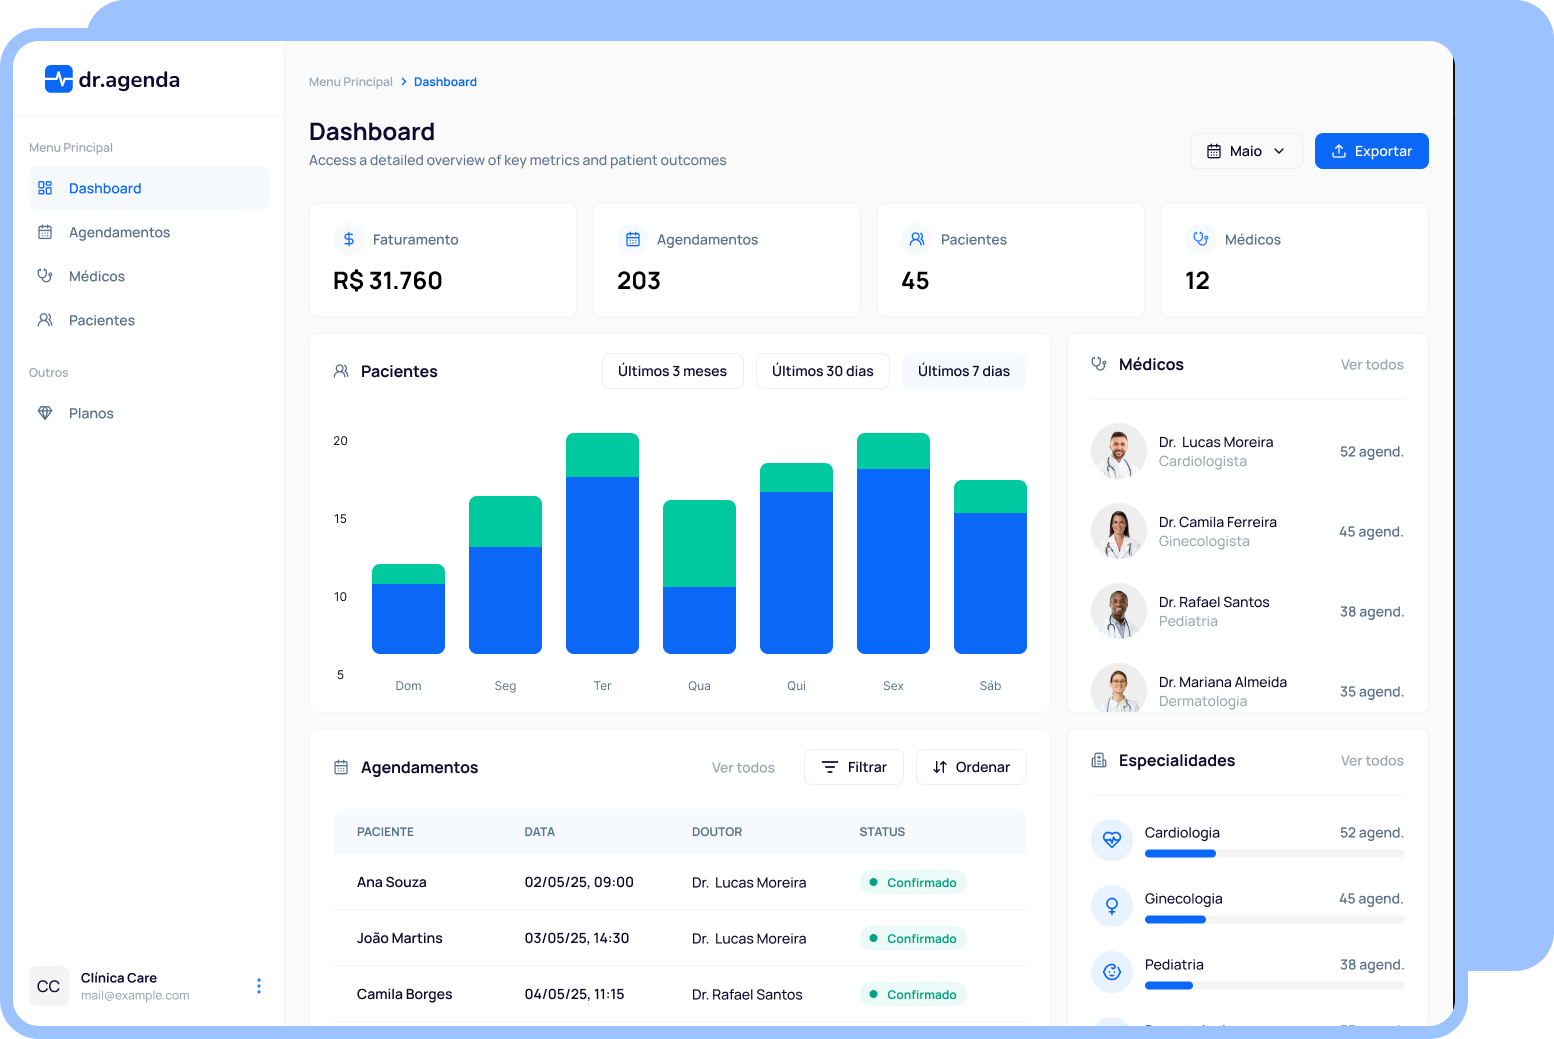Click the stethoscope icon on Médicos card
1554x1039 pixels.
point(1201,239)
